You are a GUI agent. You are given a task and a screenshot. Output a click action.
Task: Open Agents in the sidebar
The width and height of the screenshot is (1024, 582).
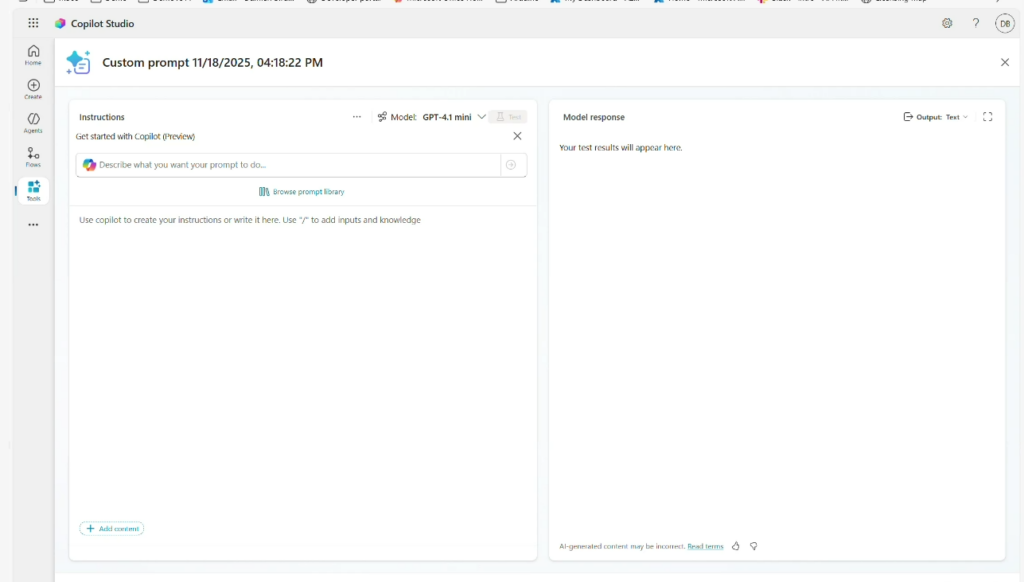click(33, 123)
